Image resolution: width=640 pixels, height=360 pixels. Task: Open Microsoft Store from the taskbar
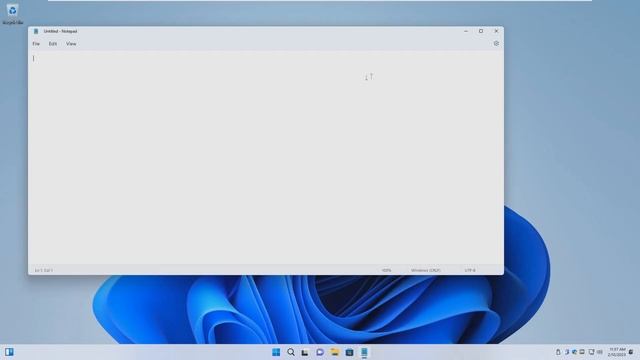click(x=349, y=352)
